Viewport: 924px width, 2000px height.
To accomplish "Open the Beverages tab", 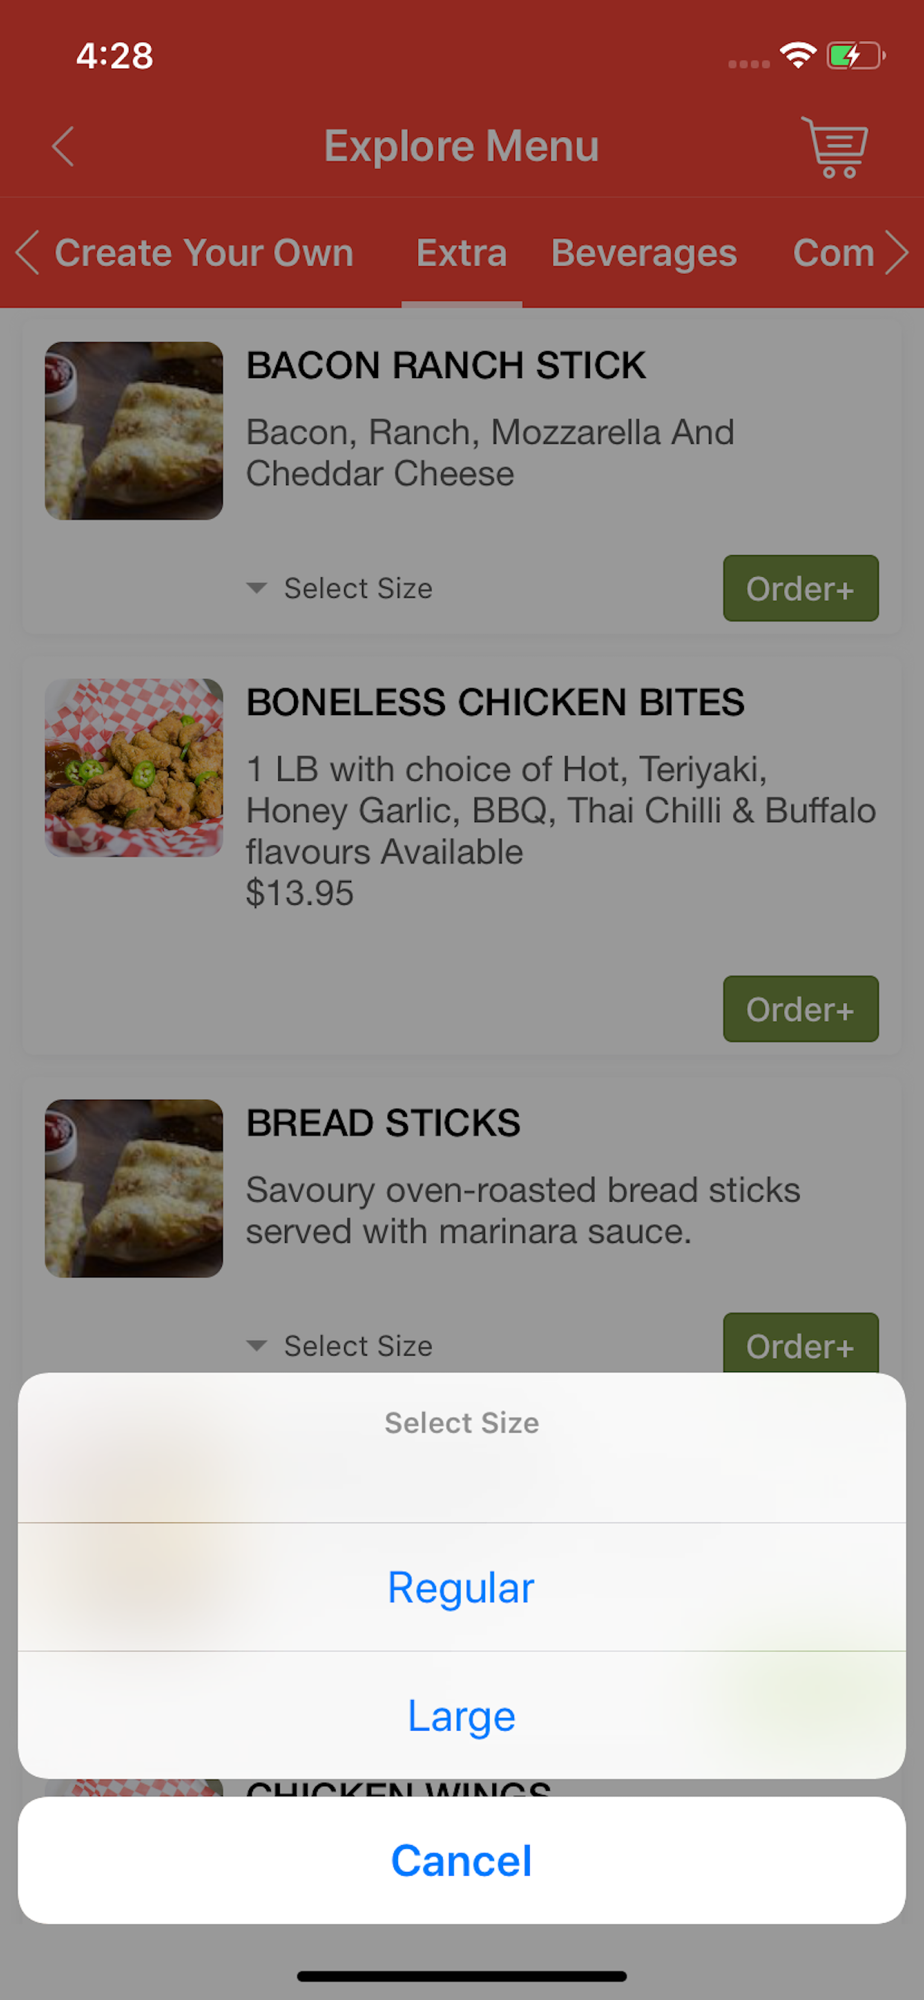I will [644, 253].
